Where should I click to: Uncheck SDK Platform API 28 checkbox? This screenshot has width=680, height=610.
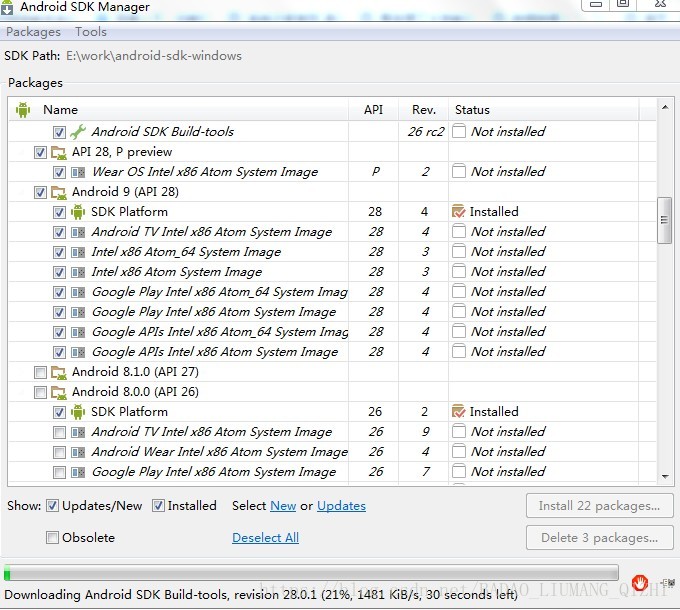(x=59, y=212)
